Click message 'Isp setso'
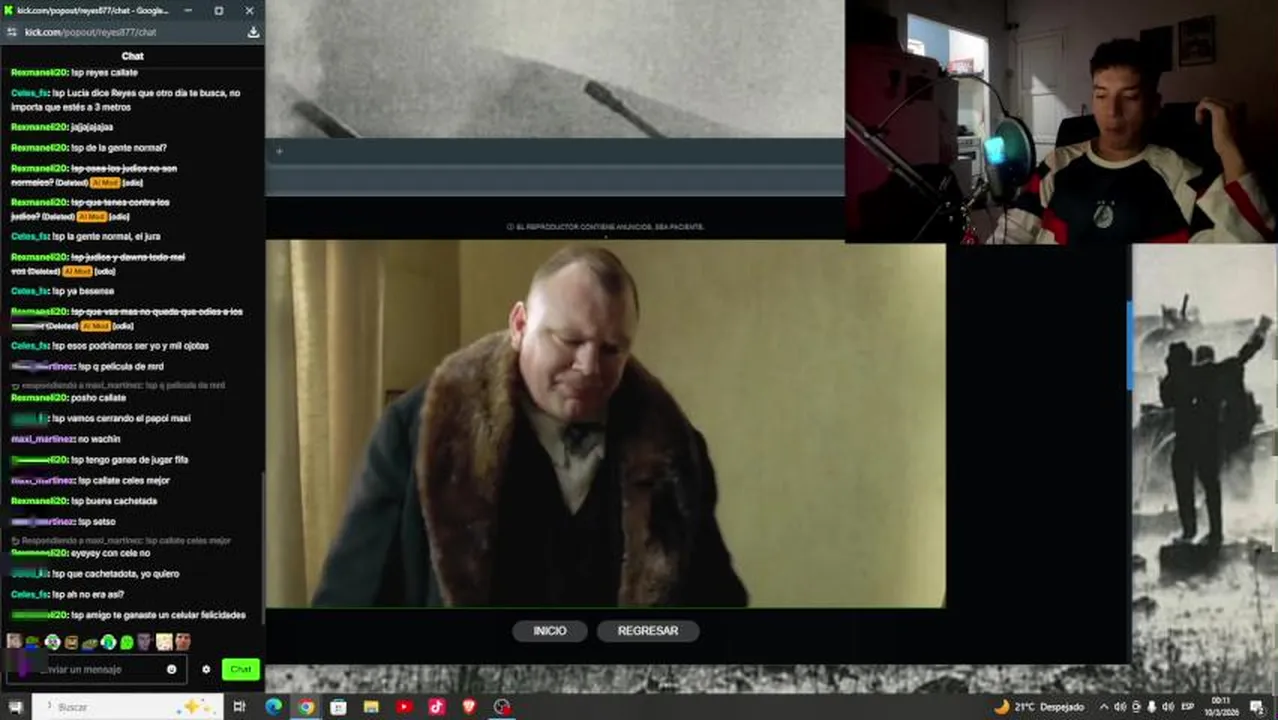1278x720 pixels. [97, 522]
